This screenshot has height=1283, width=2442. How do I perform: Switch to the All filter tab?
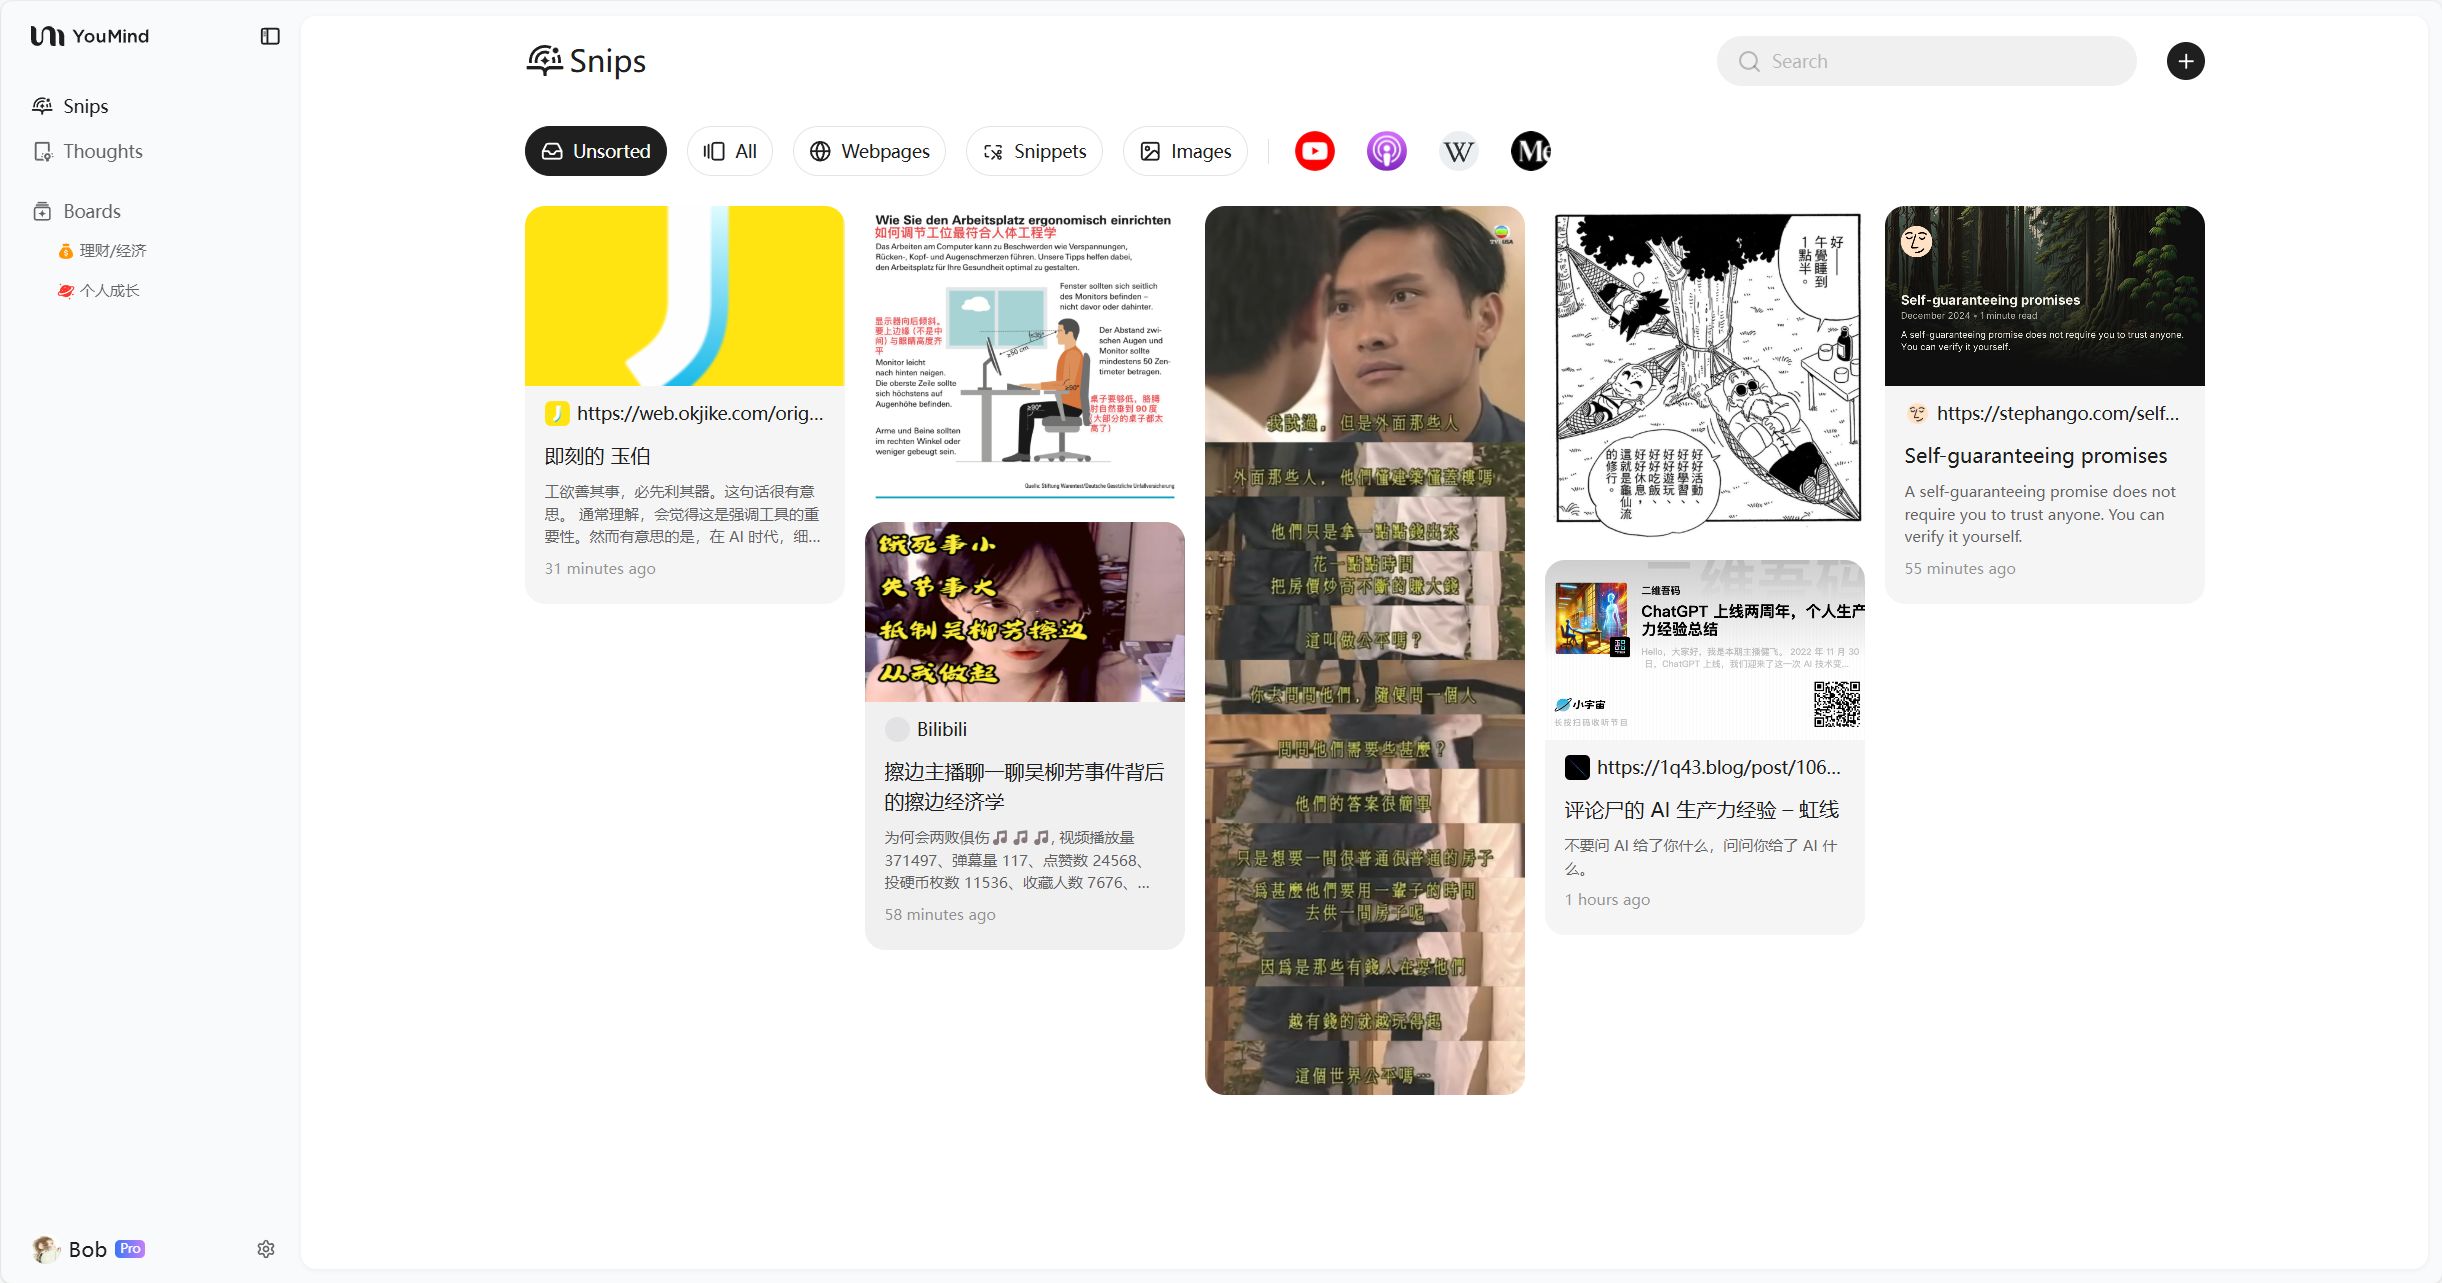click(x=729, y=151)
